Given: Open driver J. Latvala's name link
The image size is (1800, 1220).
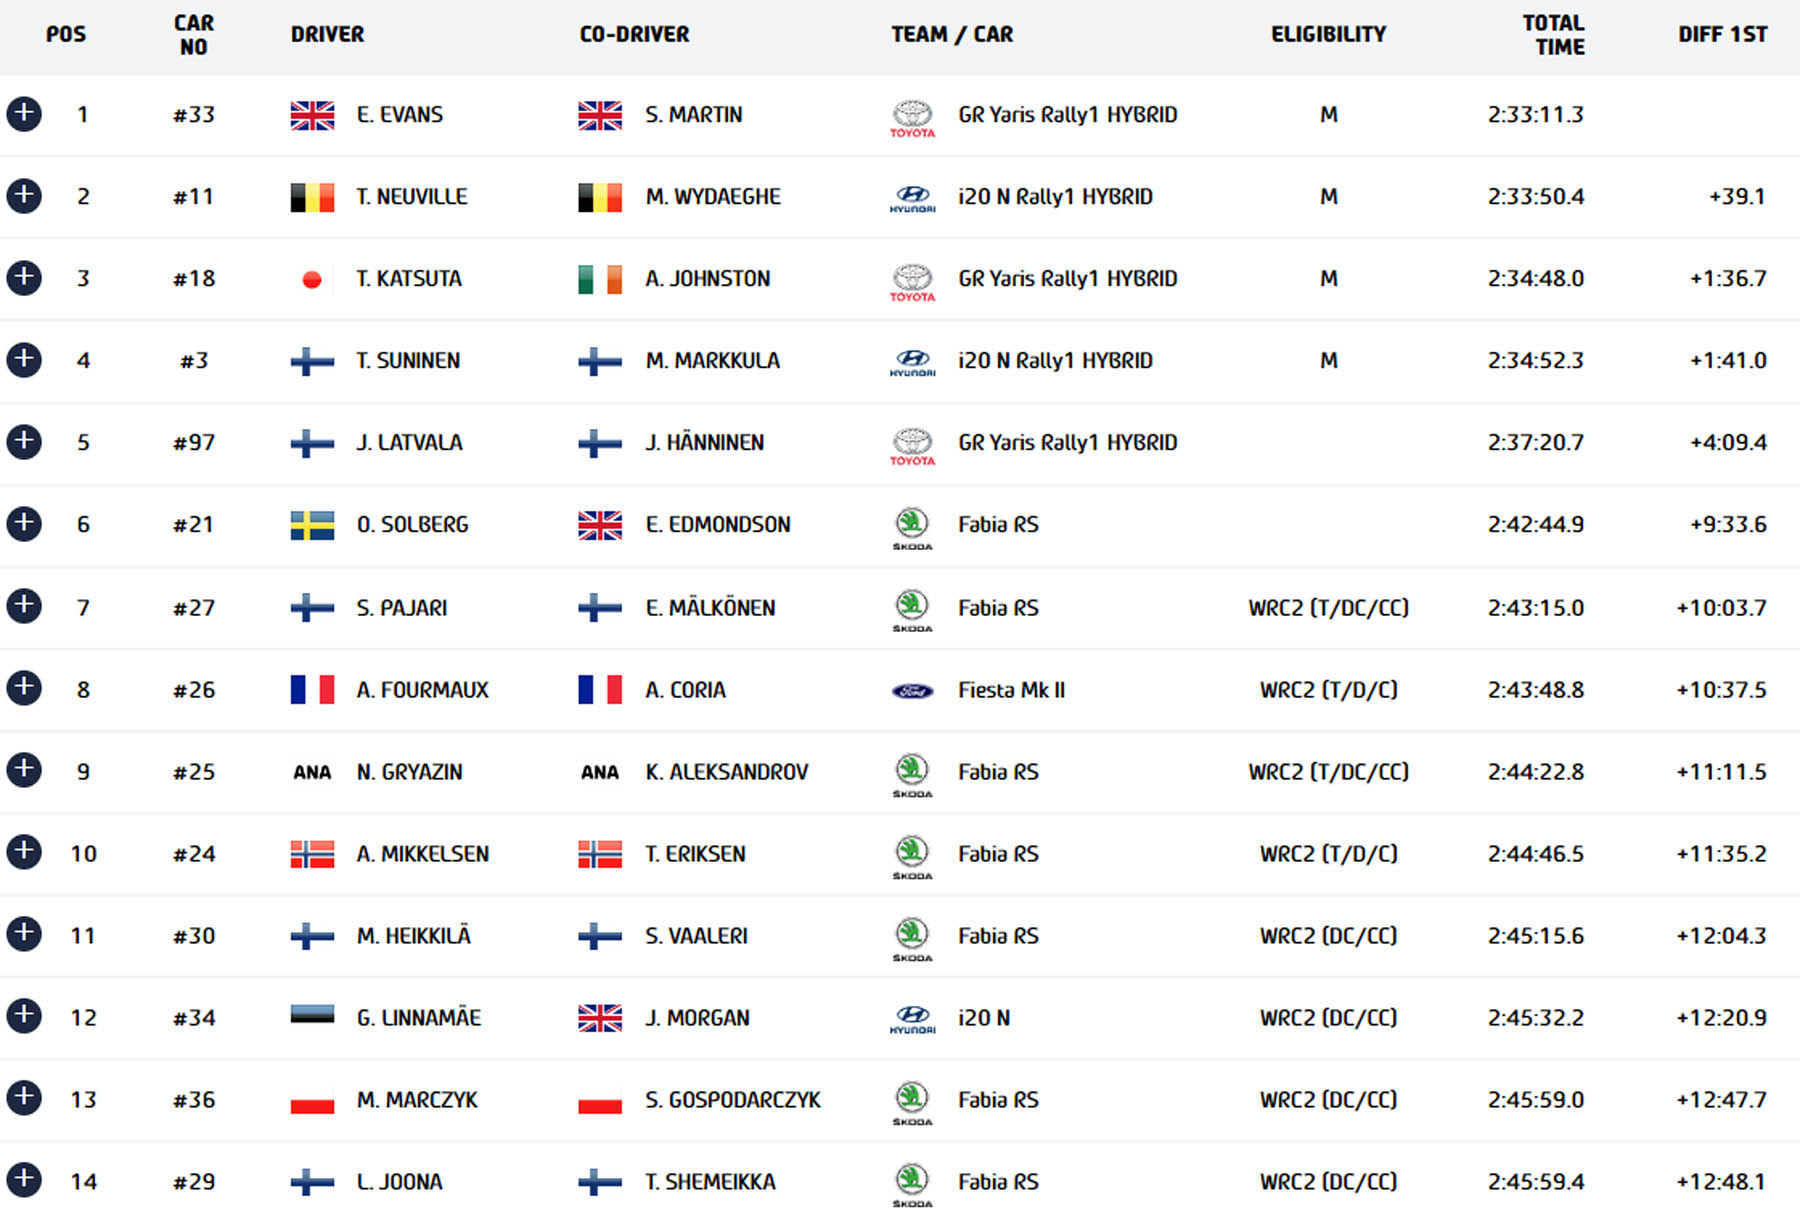Looking at the screenshot, I should 409,443.
